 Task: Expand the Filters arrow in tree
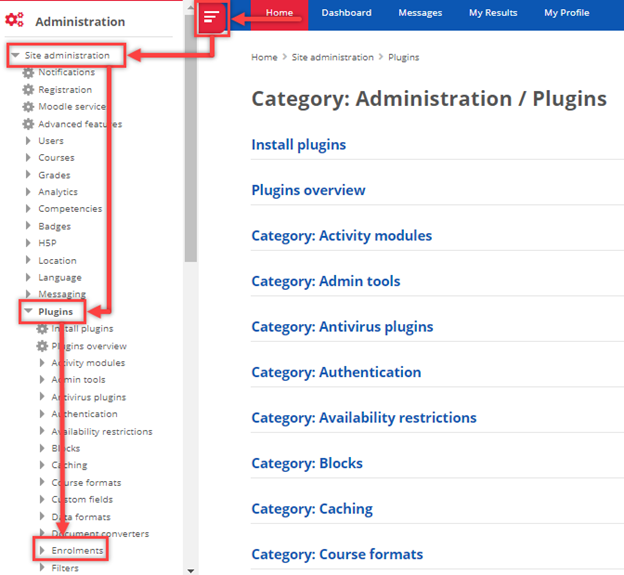(x=42, y=567)
